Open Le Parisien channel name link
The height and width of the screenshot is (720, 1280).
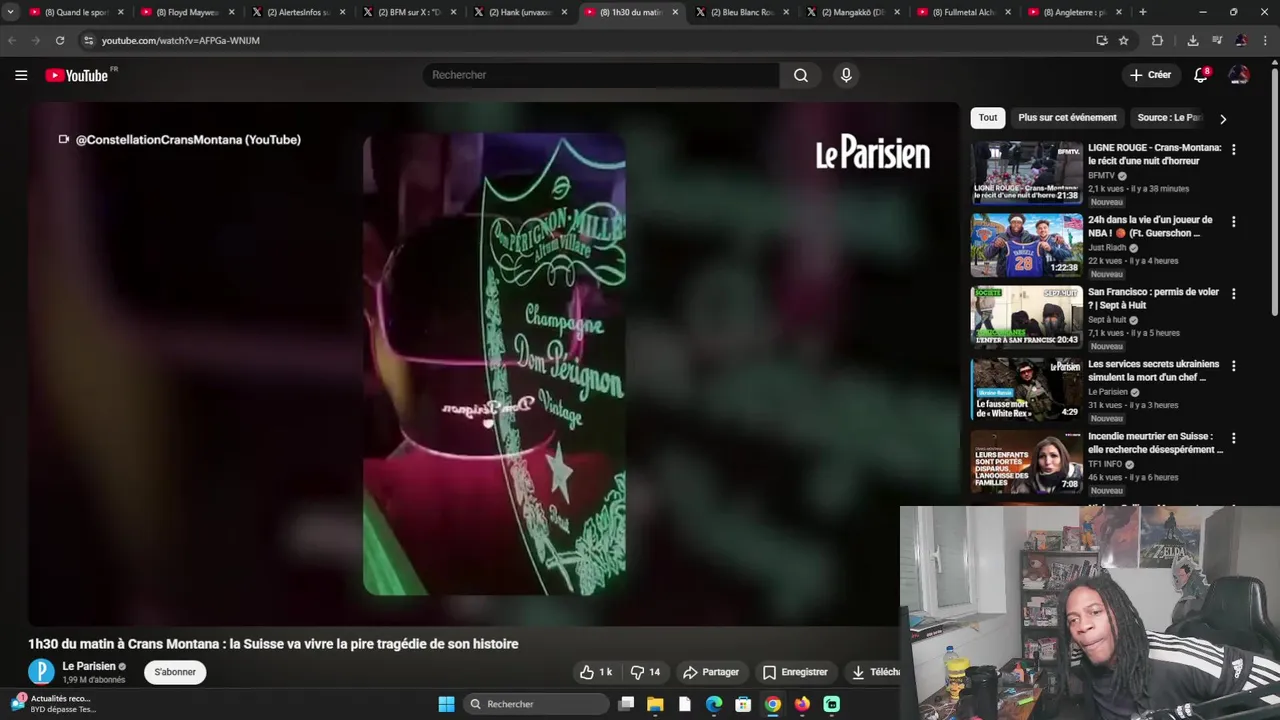coord(89,666)
